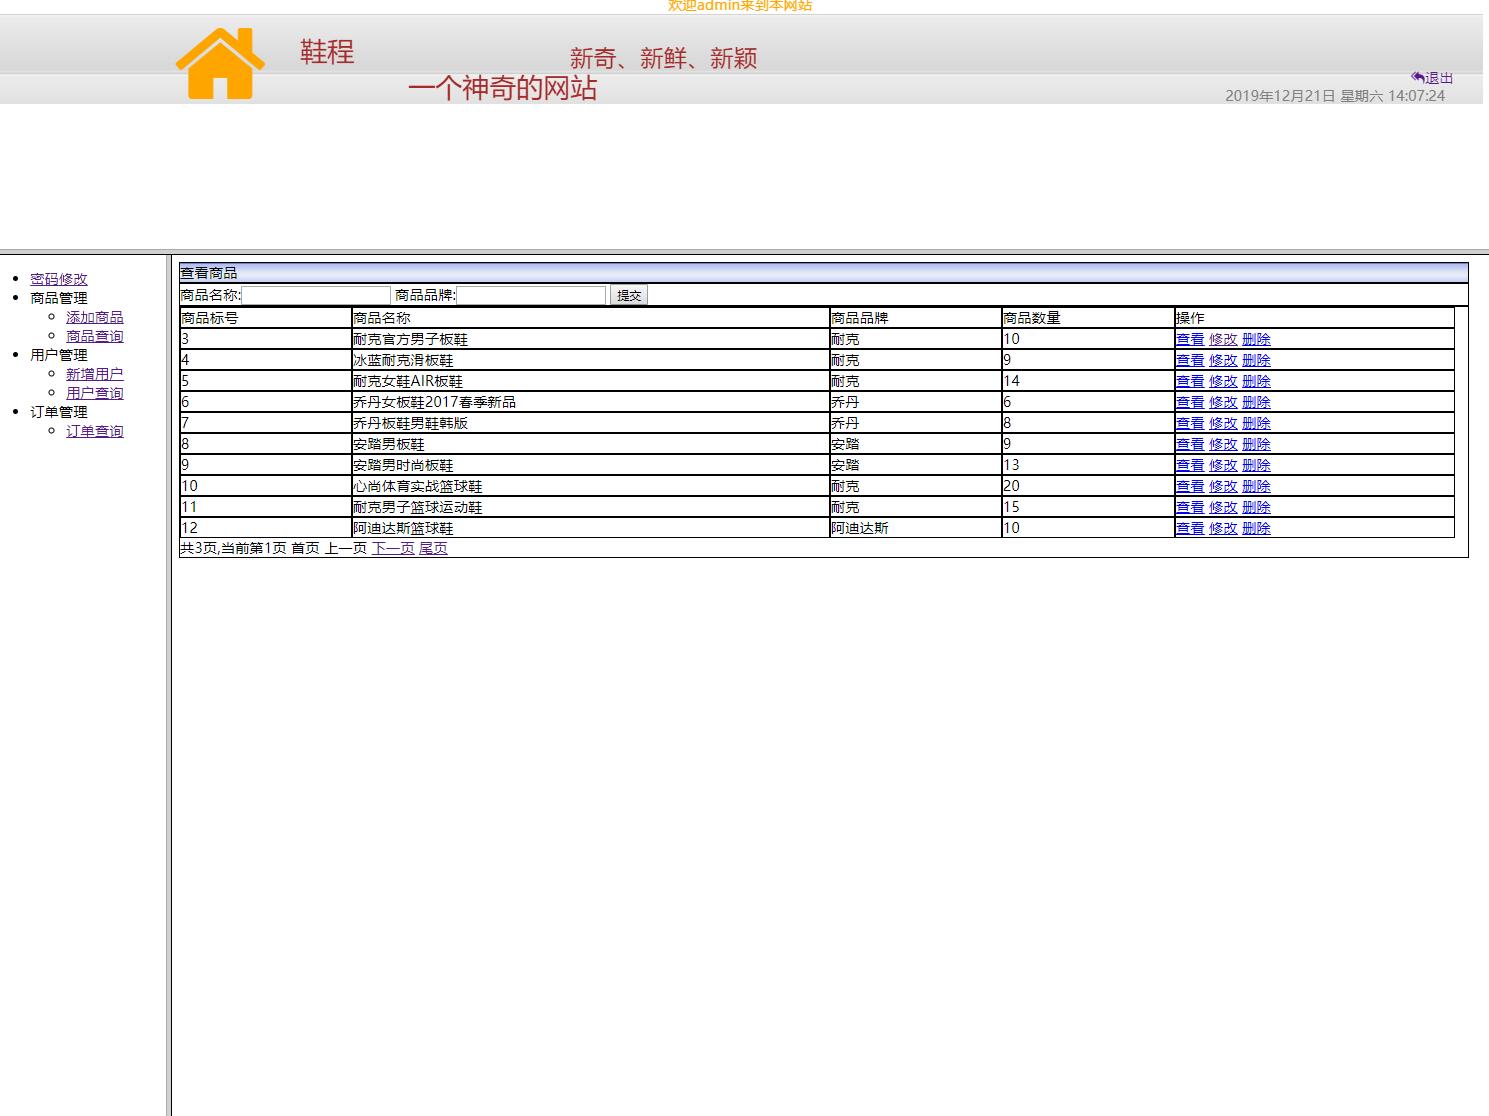1489x1116 pixels.
Task: Open 密码修改 in the sidebar
Action: tap(60, 278)
